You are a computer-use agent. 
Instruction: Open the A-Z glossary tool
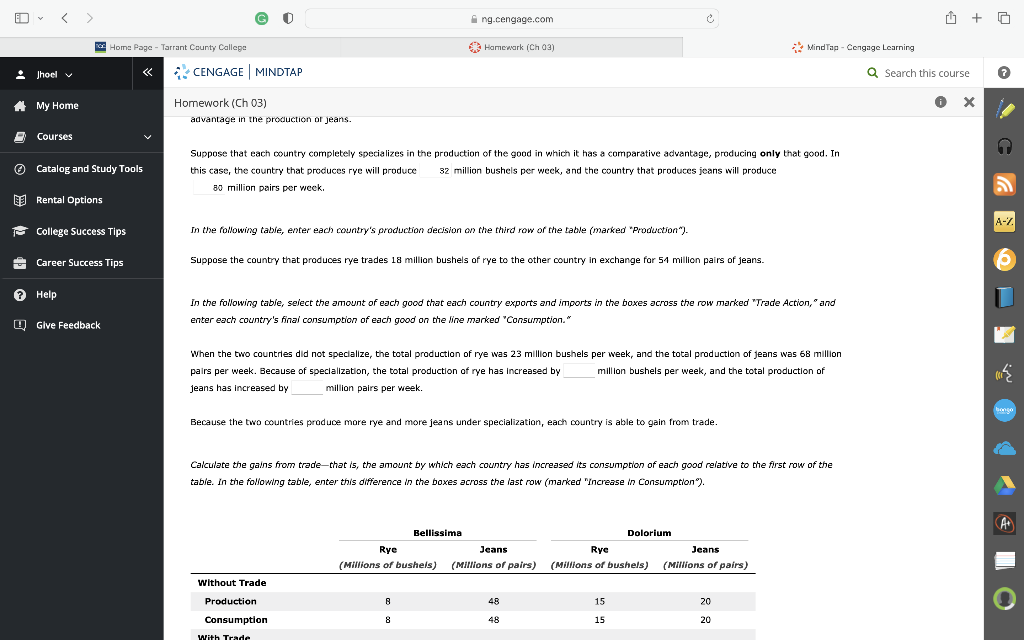point(1005,222)
